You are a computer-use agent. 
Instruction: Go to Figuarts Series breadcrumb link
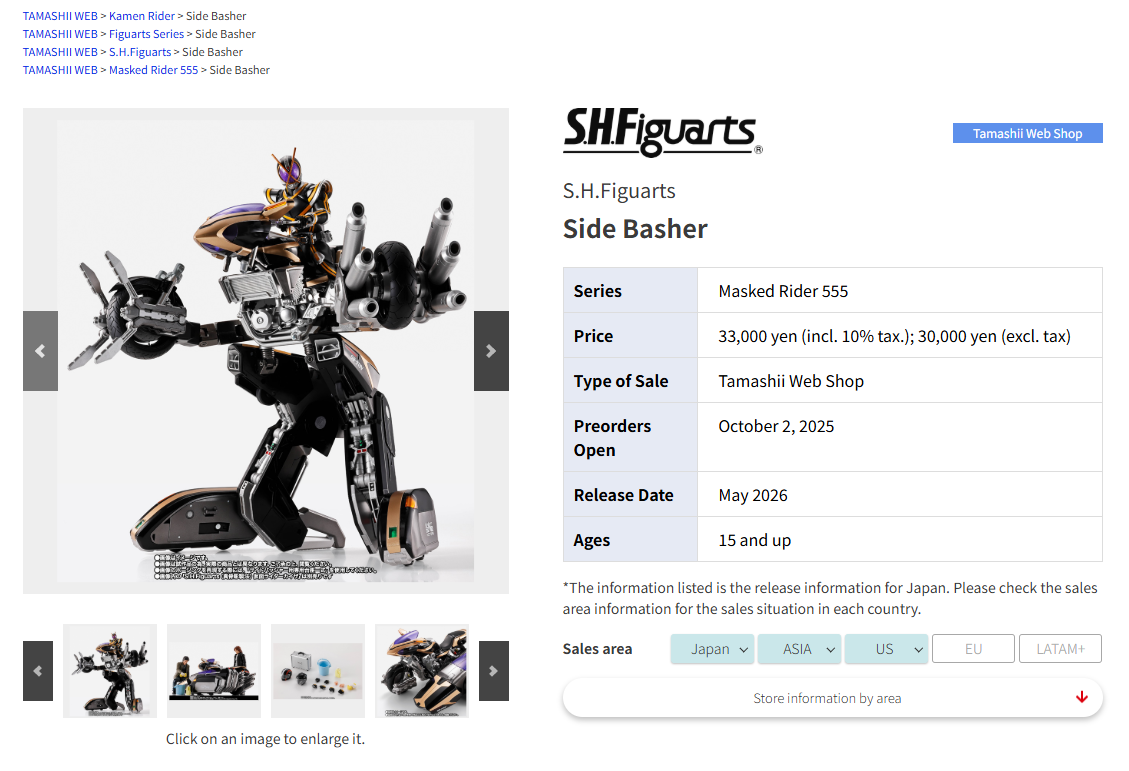pyautogui.click(x=146, y=34)
